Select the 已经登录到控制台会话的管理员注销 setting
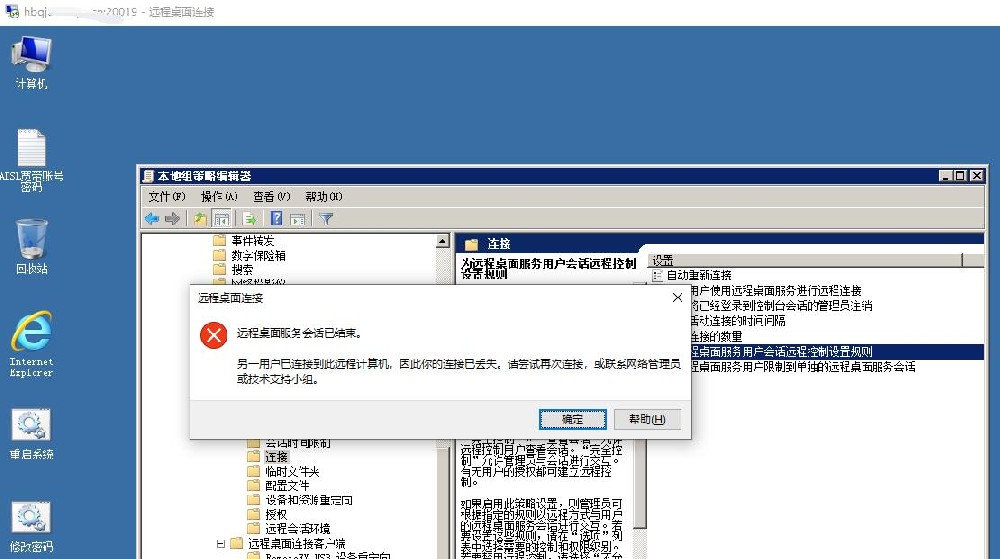 [782, 305]
